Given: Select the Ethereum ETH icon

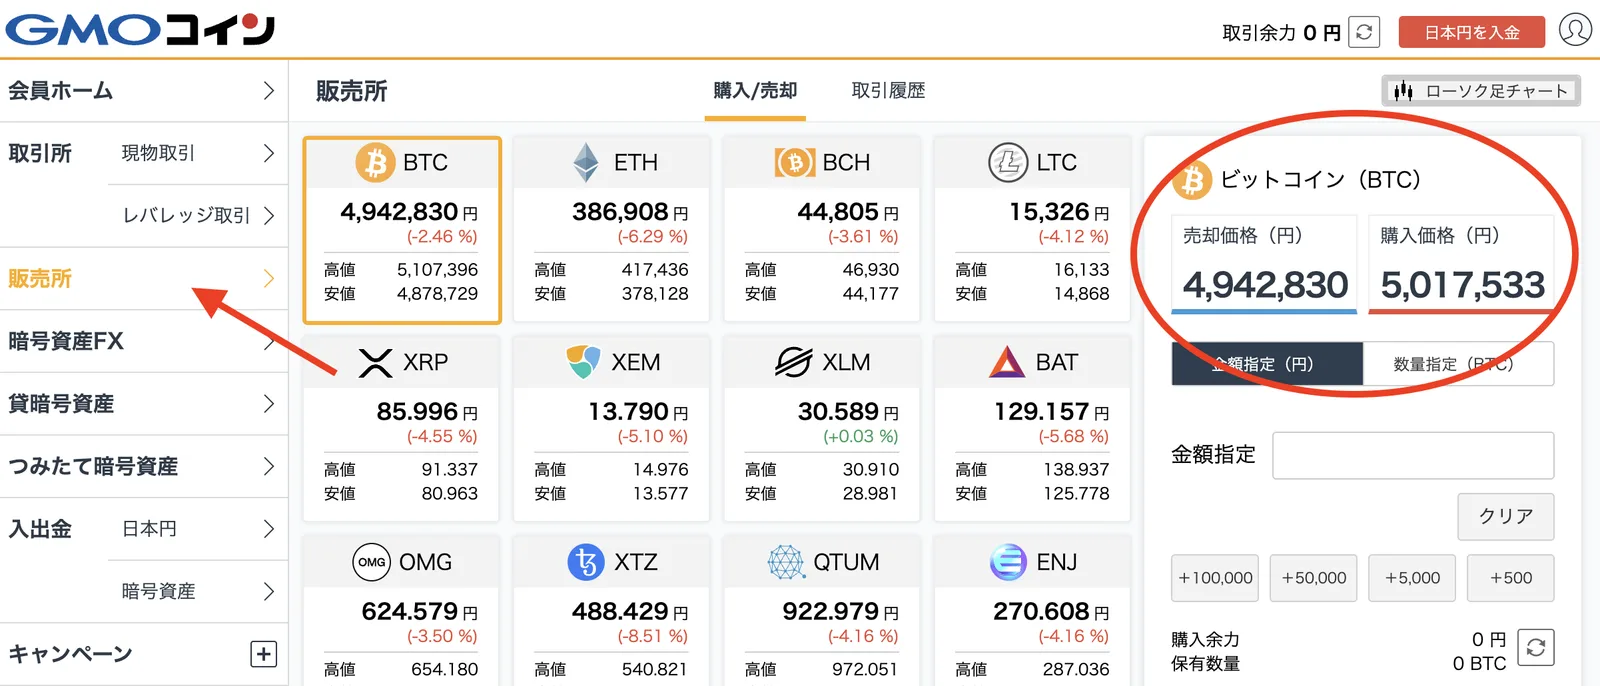Looking at the screenshot, I should click(586, 162).
